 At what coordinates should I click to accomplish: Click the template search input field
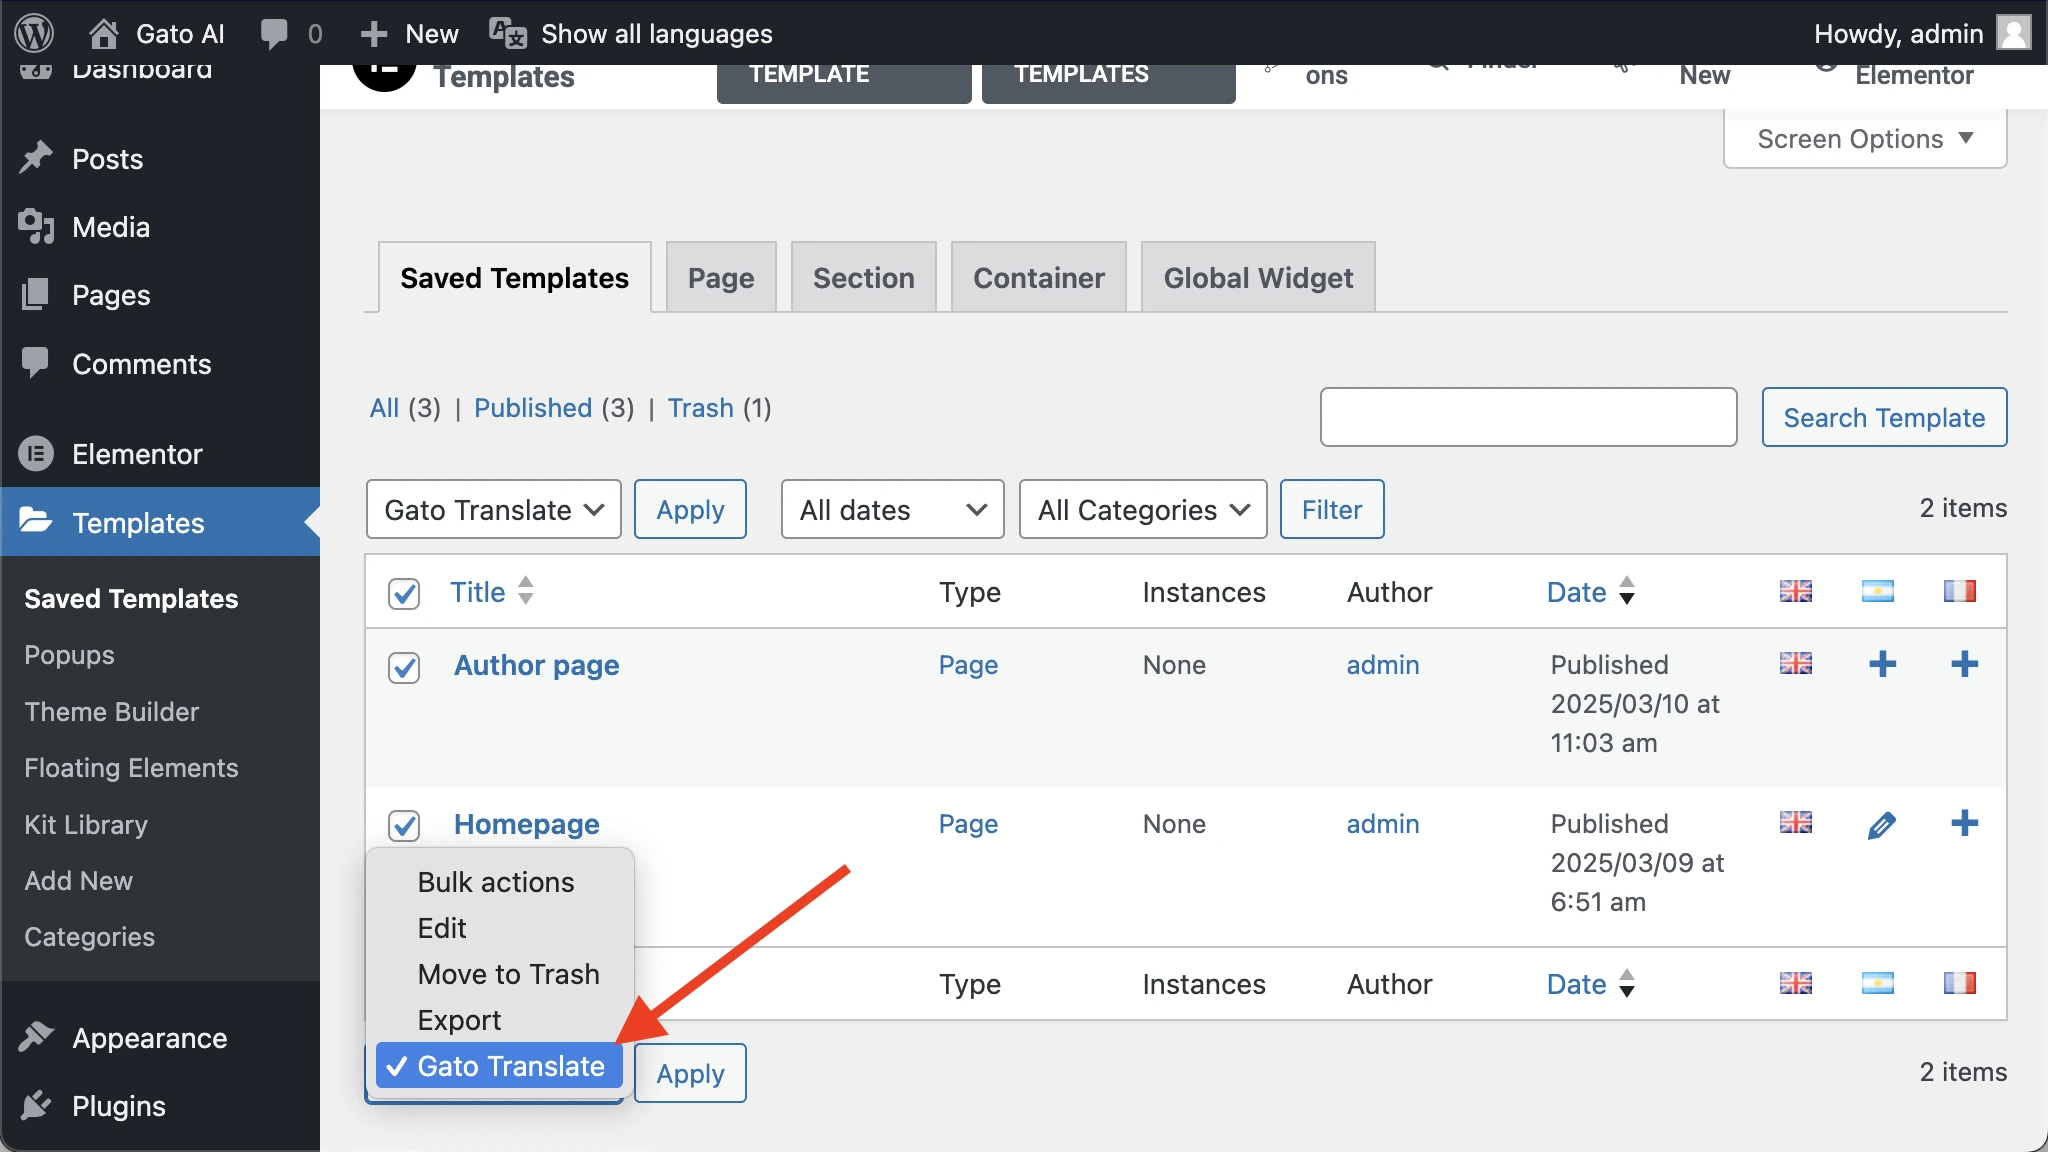1527,417
